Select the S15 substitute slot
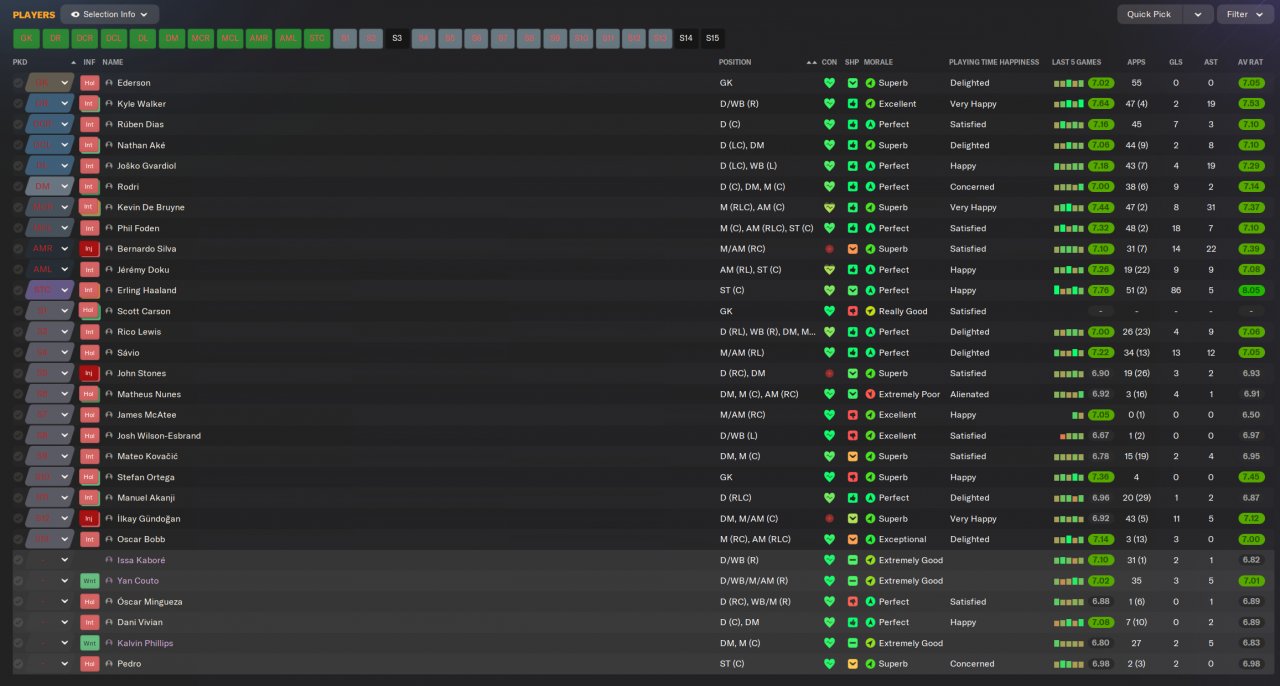This screenshot has width=1280, height=686. coord(712,39)
